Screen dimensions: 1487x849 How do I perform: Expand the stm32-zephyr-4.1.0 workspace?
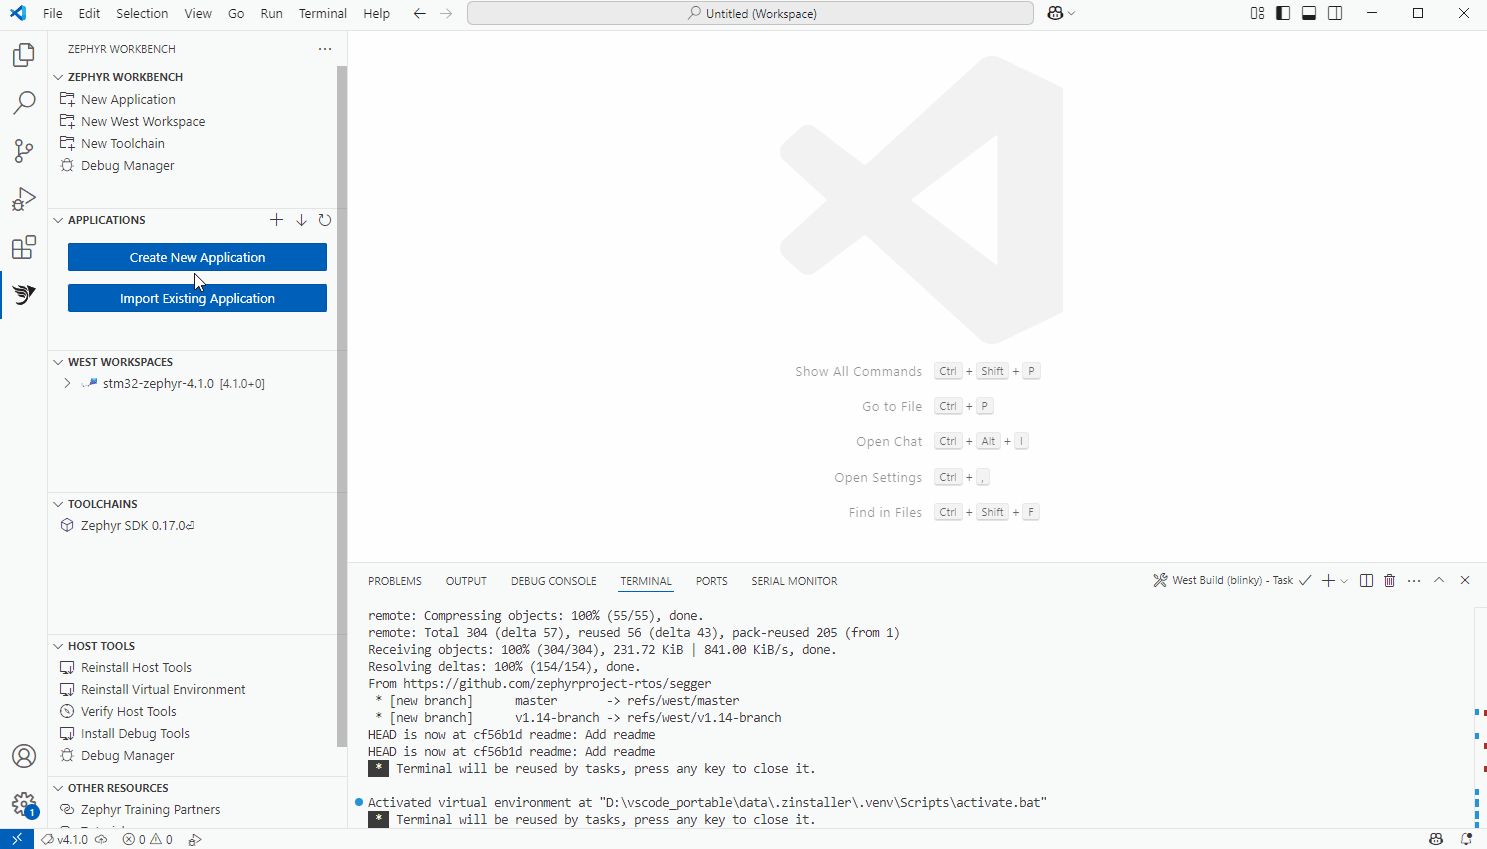point(67,382)
